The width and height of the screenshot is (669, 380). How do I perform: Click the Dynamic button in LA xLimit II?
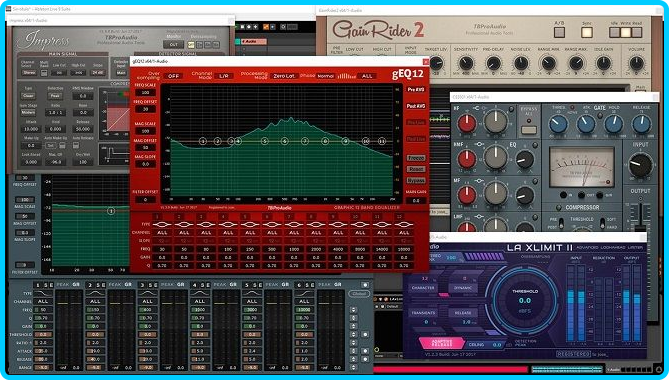tap(462, 288)
